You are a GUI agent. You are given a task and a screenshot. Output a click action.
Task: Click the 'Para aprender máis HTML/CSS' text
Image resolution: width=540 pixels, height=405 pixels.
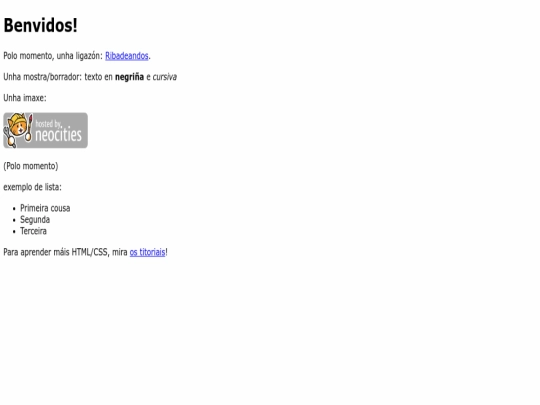tap(55, 252)
